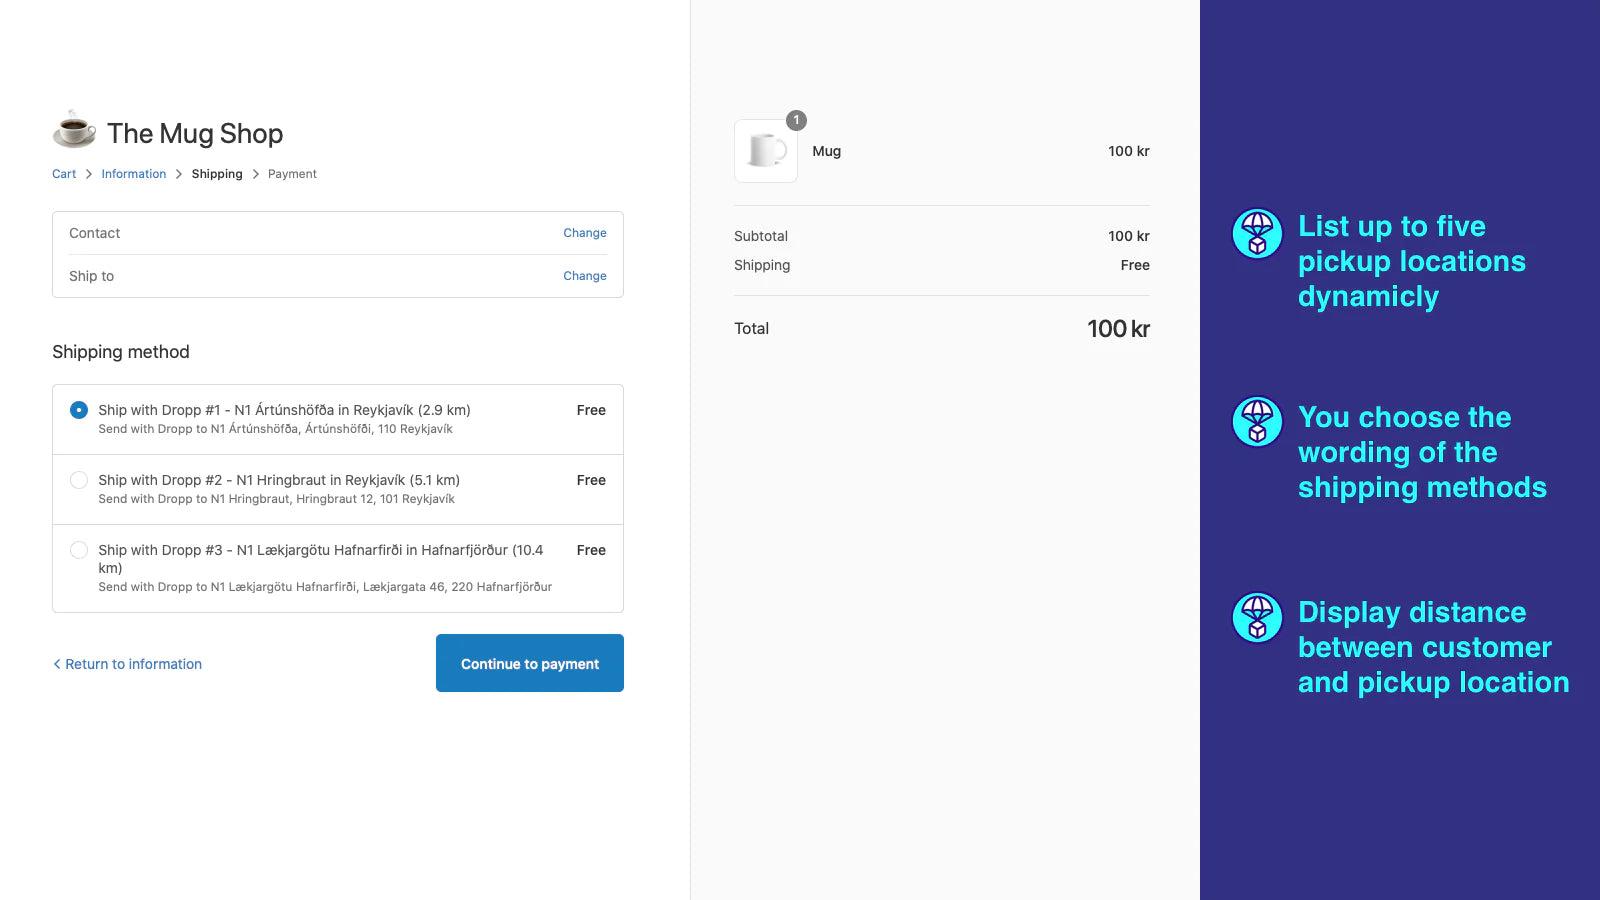Click the chevron between Cart and Information
The width and height of the screenshot is (1600, 900).
(89, 174)
